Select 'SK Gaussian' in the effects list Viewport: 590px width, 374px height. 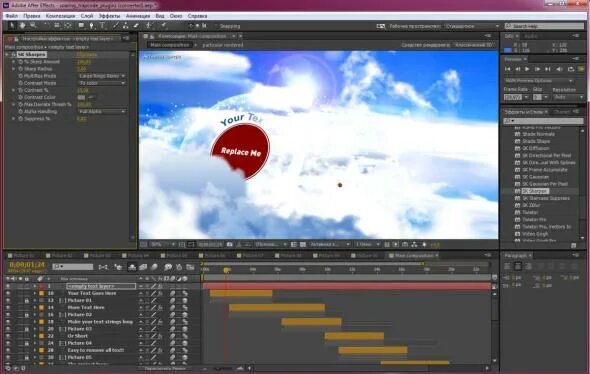(x=535, y=177)
